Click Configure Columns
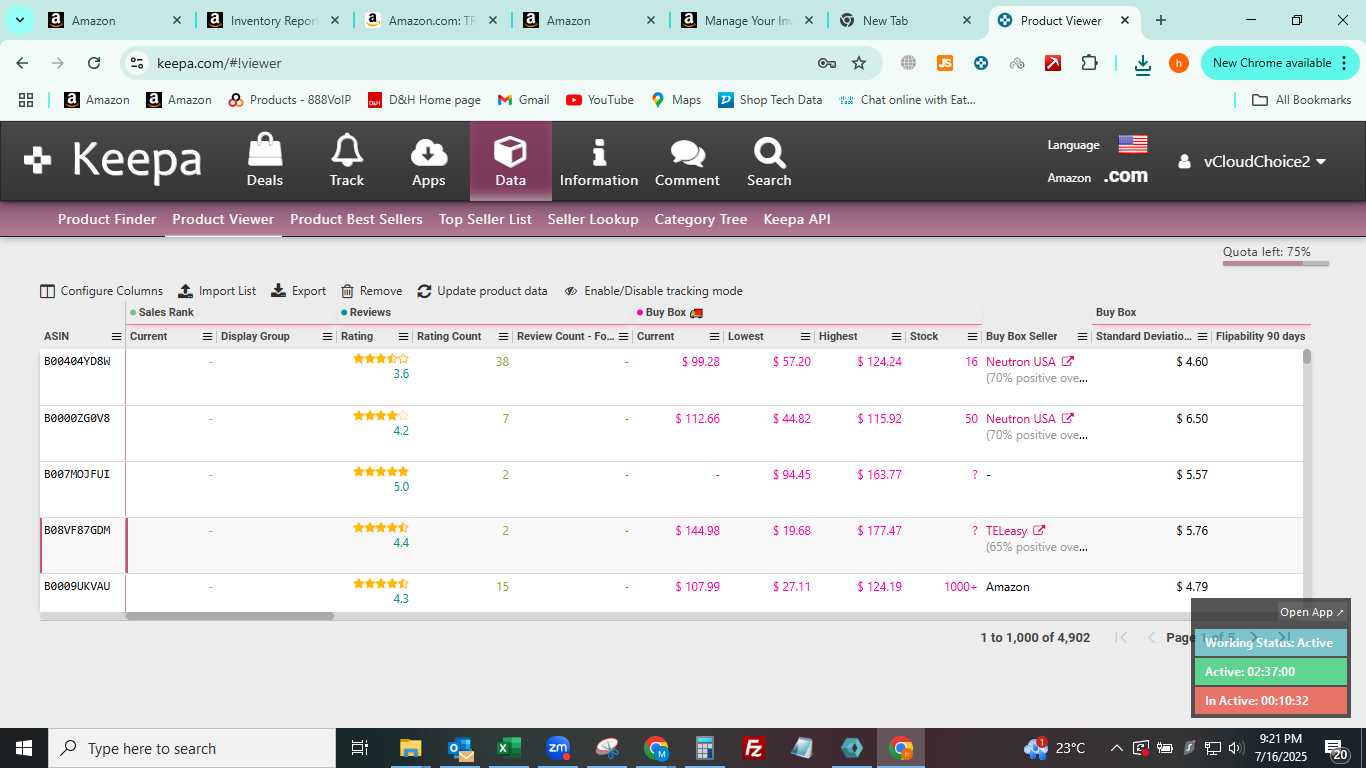 pos(102,291)
